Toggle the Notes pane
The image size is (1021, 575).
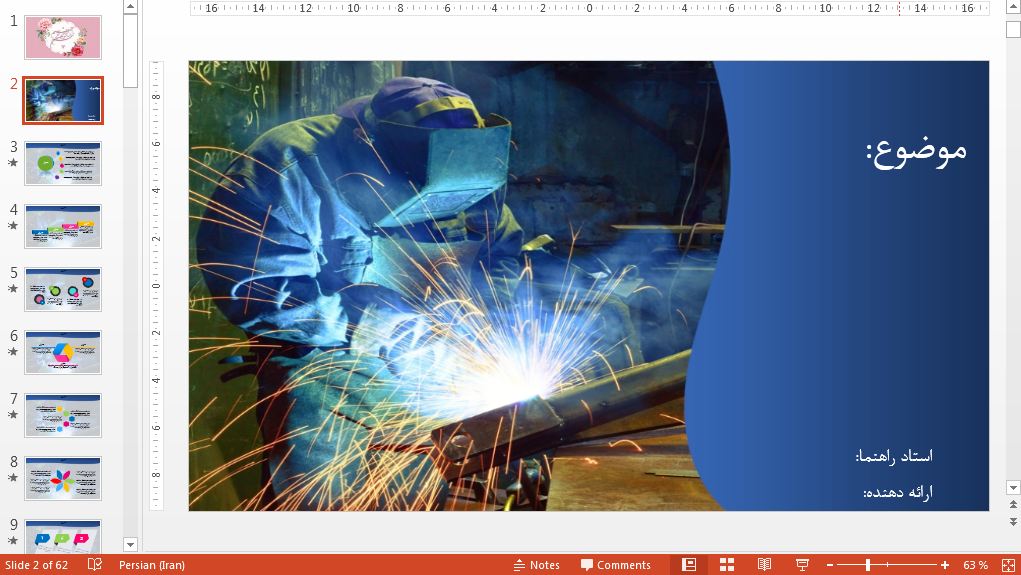click(536, 565)
